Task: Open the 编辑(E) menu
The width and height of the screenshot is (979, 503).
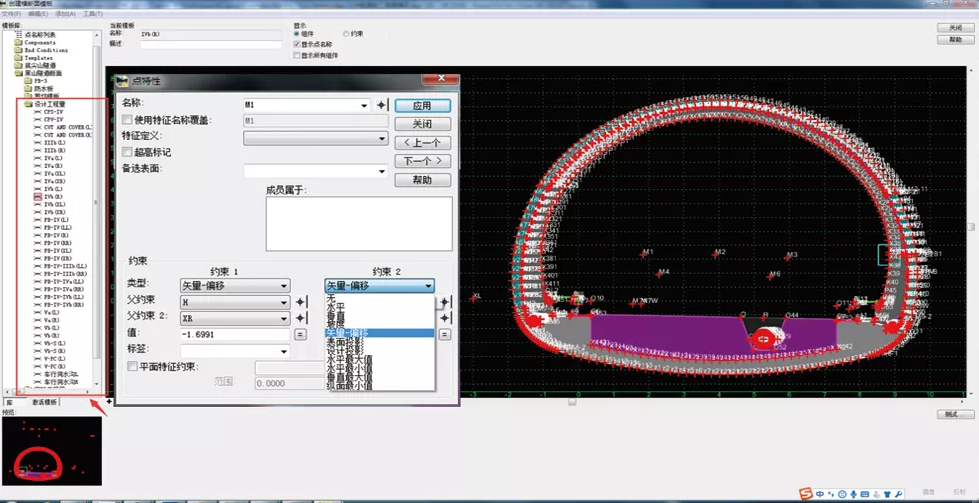Action: tap(38, 14)
